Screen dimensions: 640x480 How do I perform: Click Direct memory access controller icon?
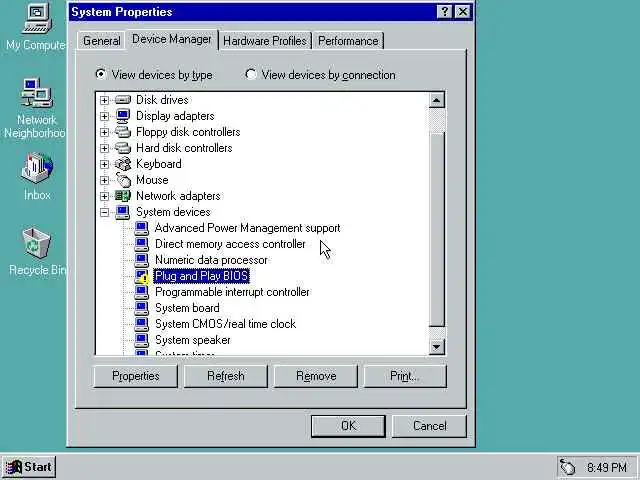pyautogui.click(x=142, y=244)
